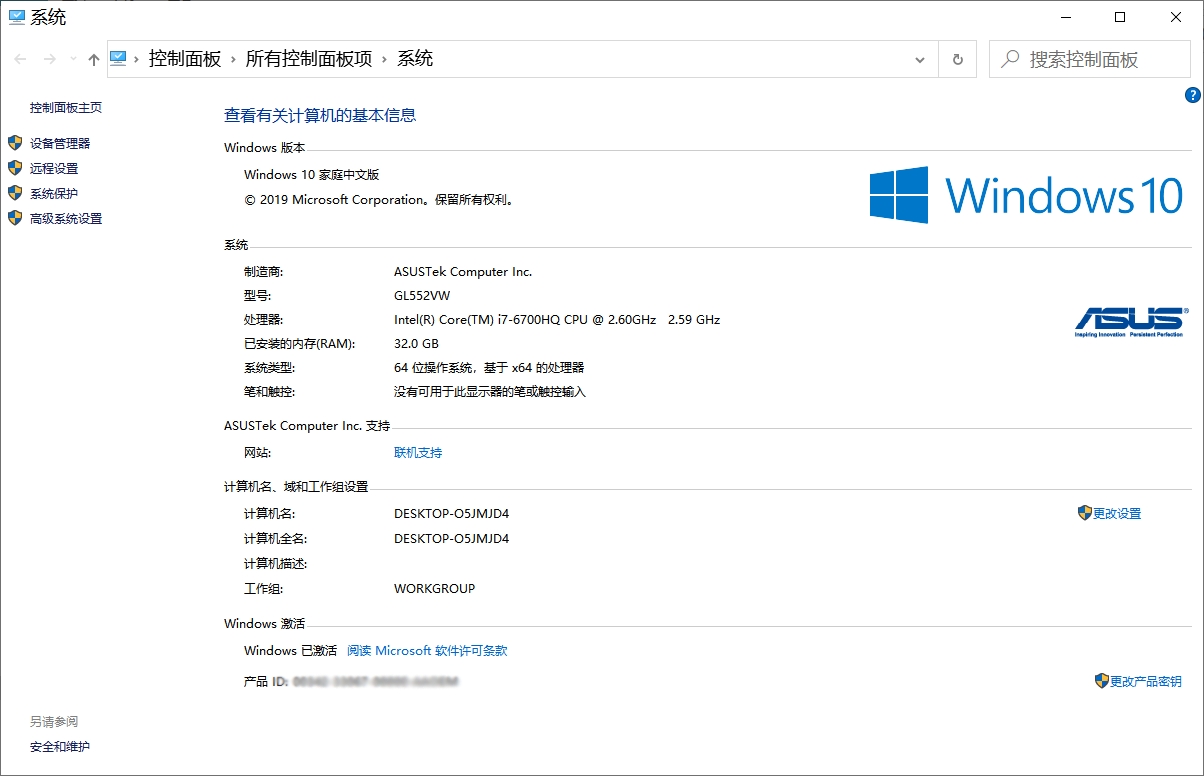Click the processor value Intel Core i7-6700HQ
This screenshot has height=776, width=1204.
click(x=557, y=320)
